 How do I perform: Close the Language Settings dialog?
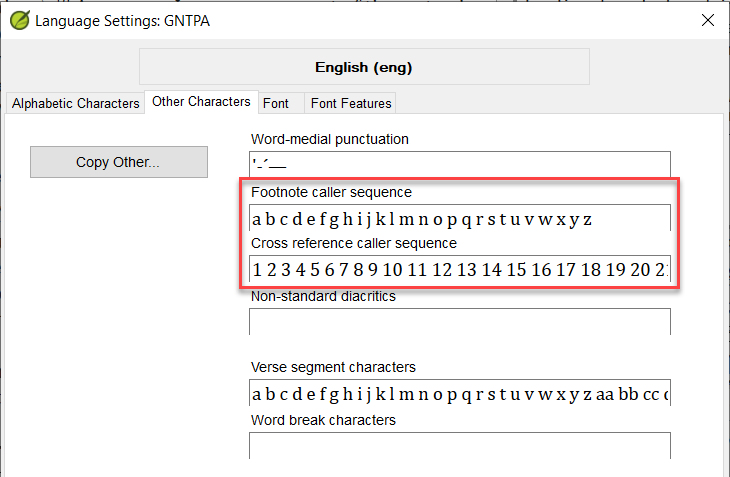pyautogui.click(x=708, y=20)
